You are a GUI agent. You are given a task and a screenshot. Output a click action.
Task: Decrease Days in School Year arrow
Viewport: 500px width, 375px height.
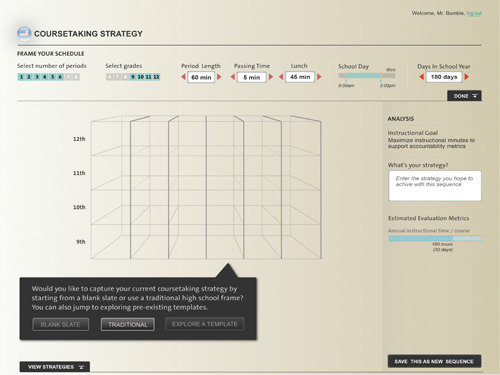pyautogui.click(x=421, y=77)
